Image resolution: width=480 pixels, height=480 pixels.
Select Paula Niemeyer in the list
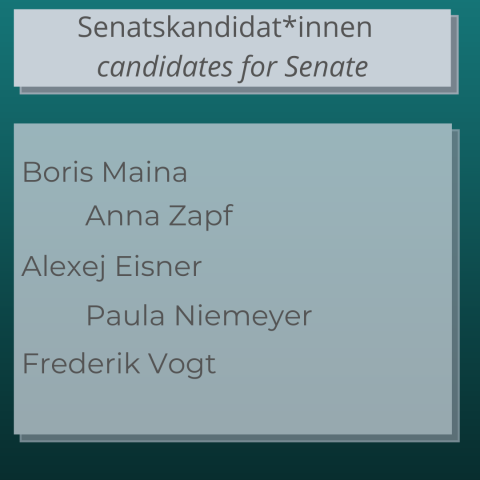point(199,316)
